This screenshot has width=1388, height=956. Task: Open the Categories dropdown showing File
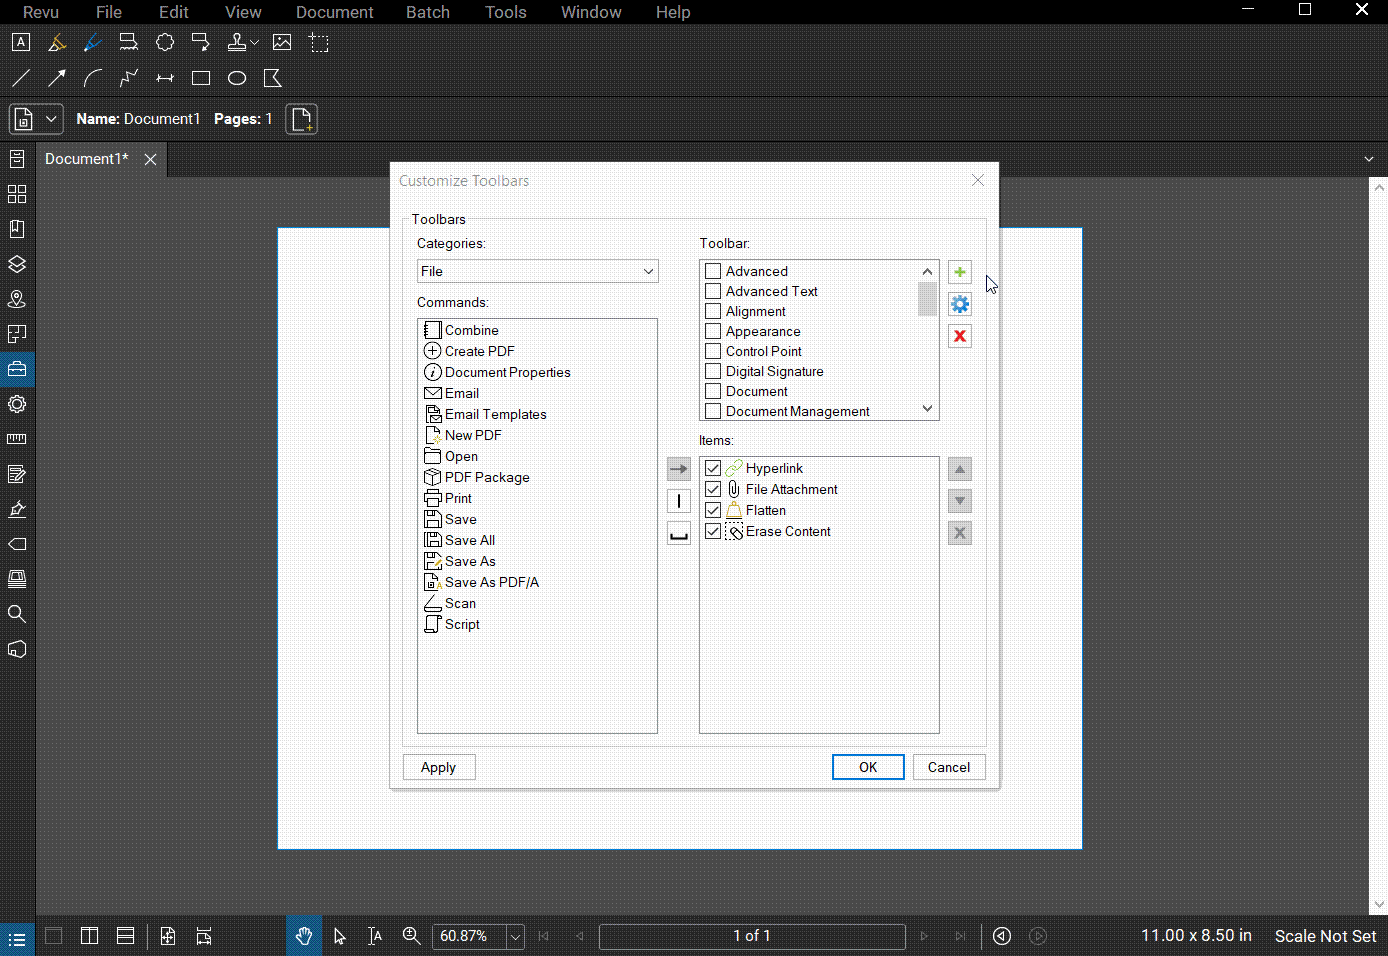tap(537, 271)
